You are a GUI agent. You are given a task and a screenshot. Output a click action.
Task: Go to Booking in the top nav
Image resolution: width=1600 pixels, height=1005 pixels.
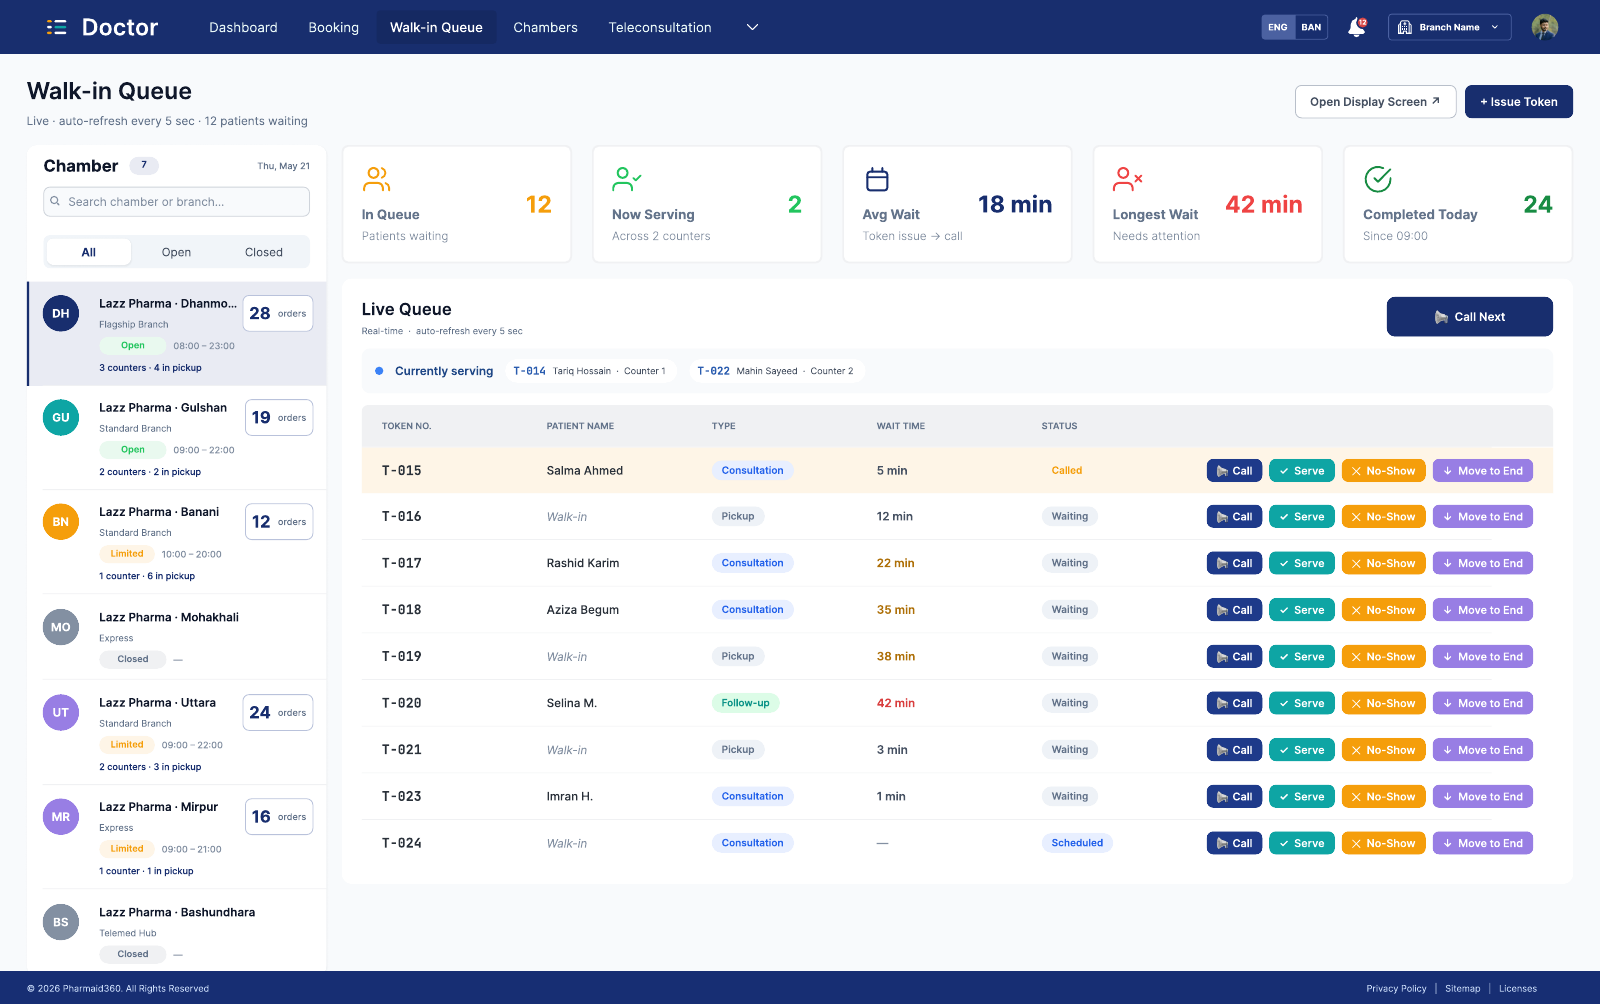point(333,27)
